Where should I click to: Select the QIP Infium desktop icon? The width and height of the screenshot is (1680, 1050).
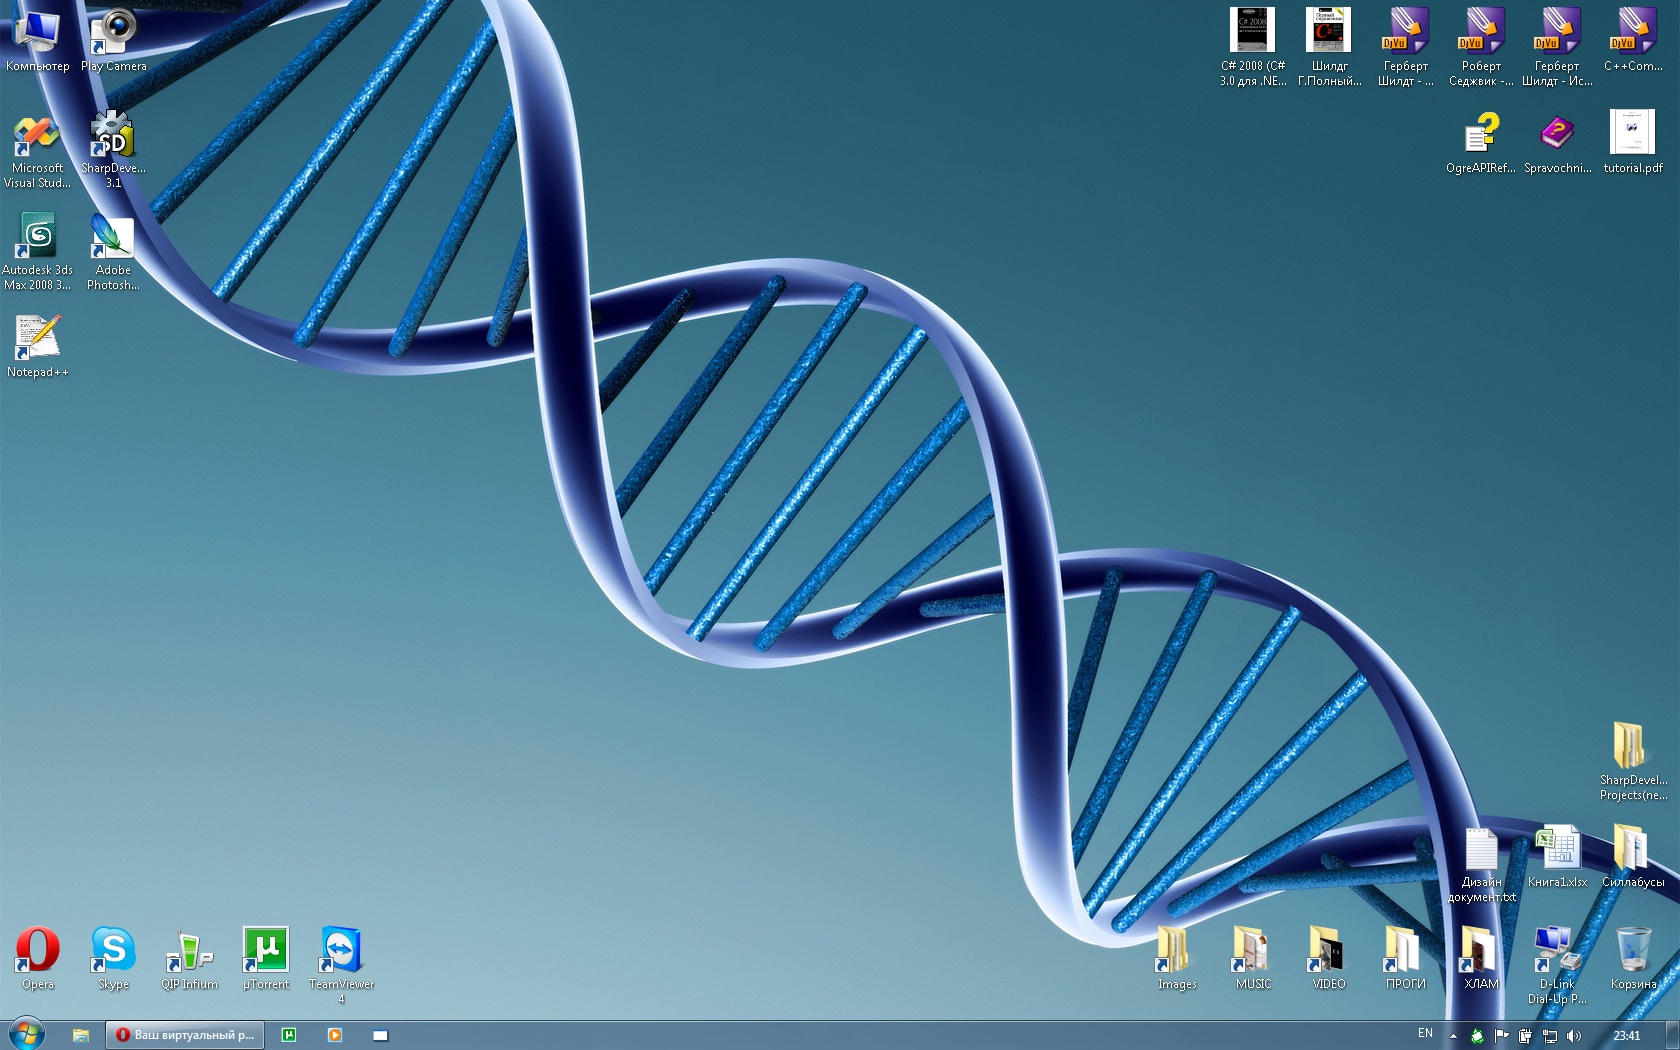pyautogui.click(x=189, y=949)
